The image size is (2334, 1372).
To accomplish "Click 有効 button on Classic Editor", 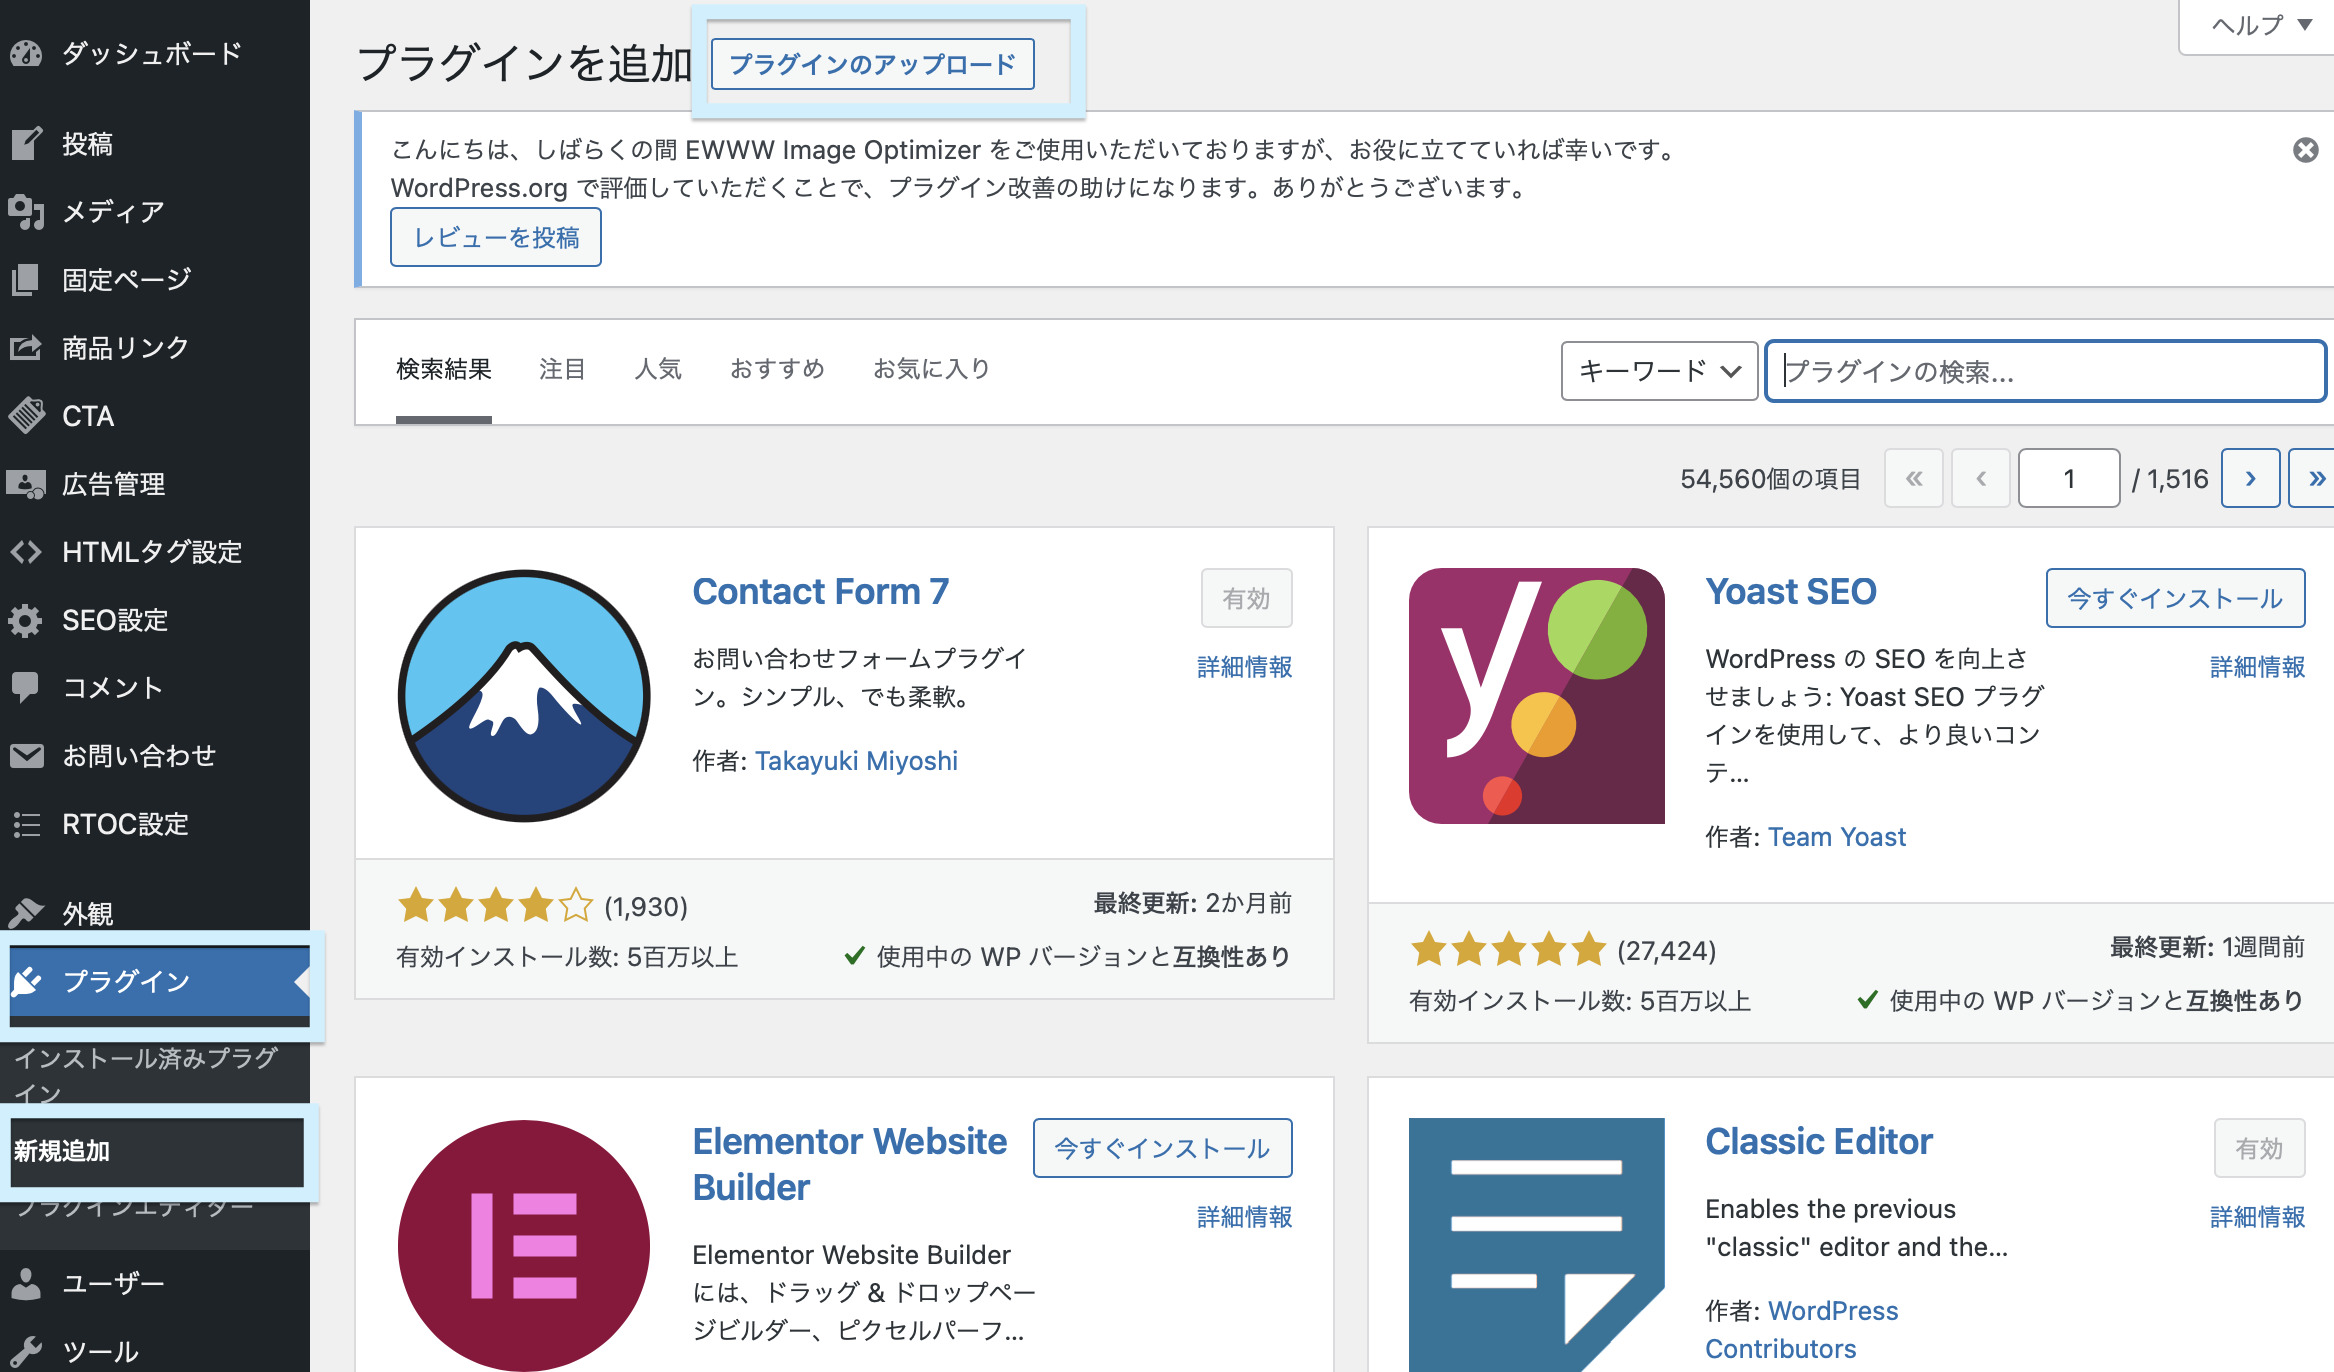I will point(2259,1148).
